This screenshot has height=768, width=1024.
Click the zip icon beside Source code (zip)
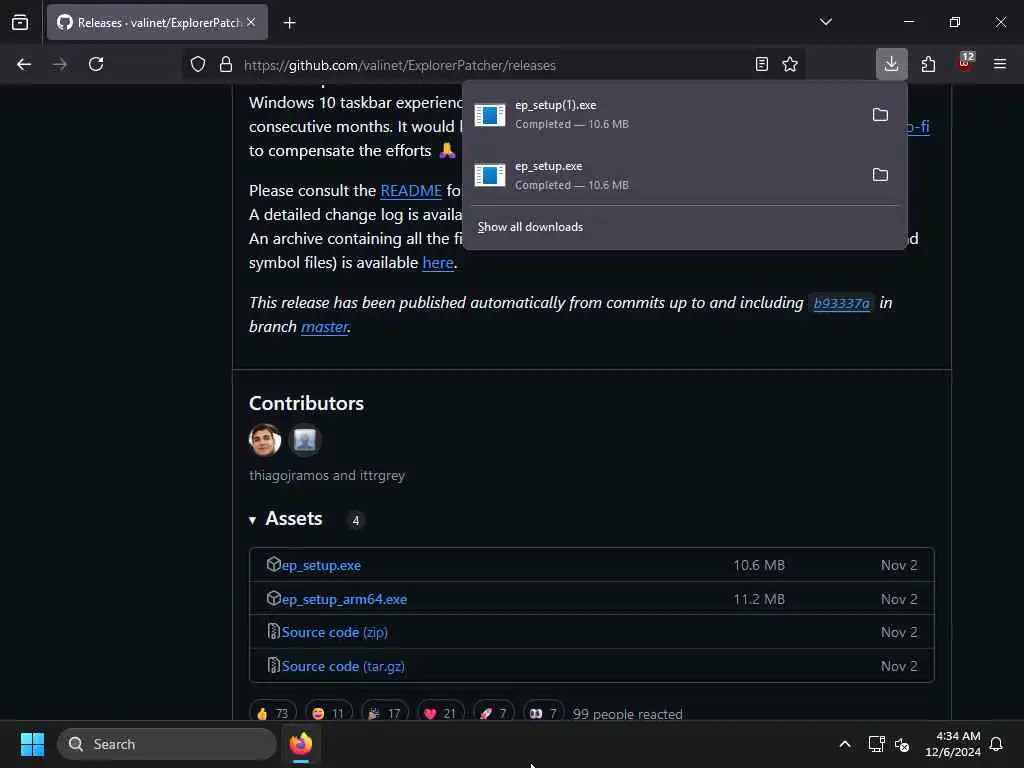(274, 631)
